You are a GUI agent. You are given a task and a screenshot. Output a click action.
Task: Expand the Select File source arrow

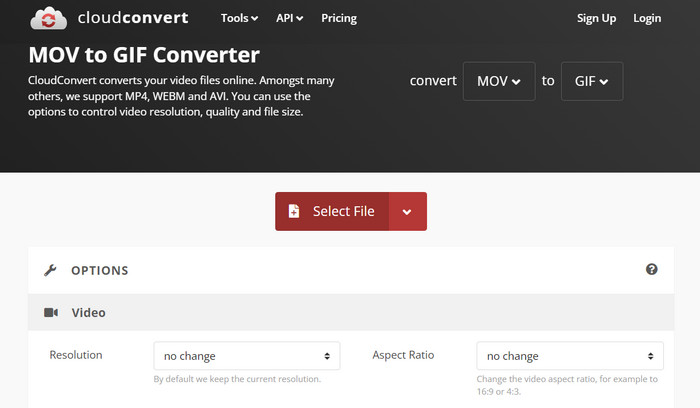point(407,212)
